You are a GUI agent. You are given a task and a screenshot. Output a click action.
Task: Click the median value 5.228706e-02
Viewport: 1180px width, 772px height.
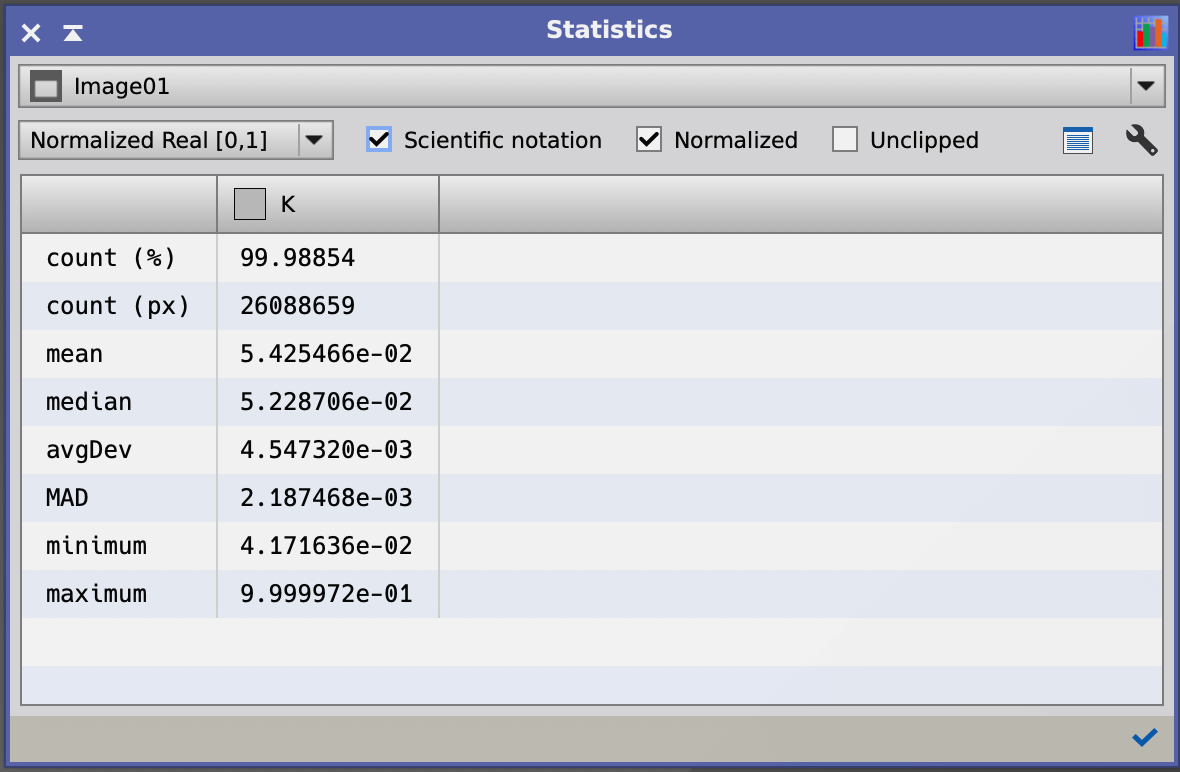click(x=326, y=402)
